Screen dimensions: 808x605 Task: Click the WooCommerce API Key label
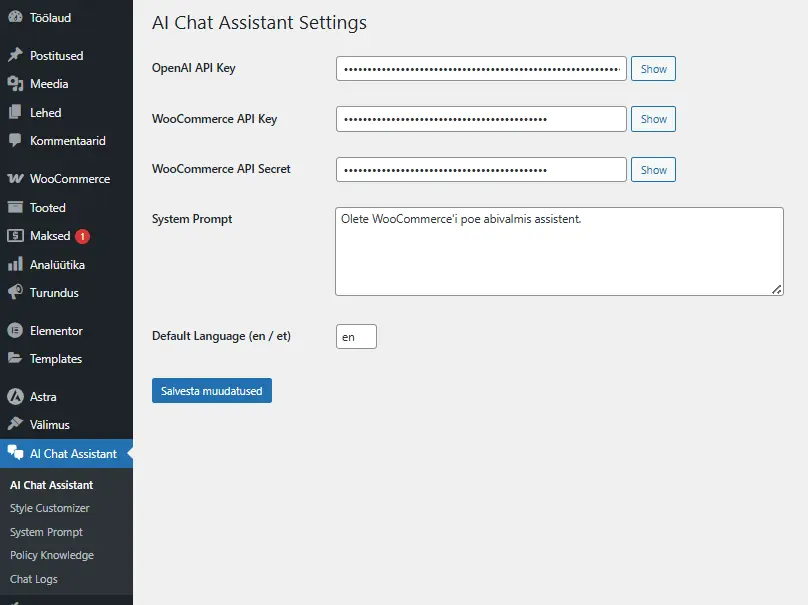coord(214,119)
